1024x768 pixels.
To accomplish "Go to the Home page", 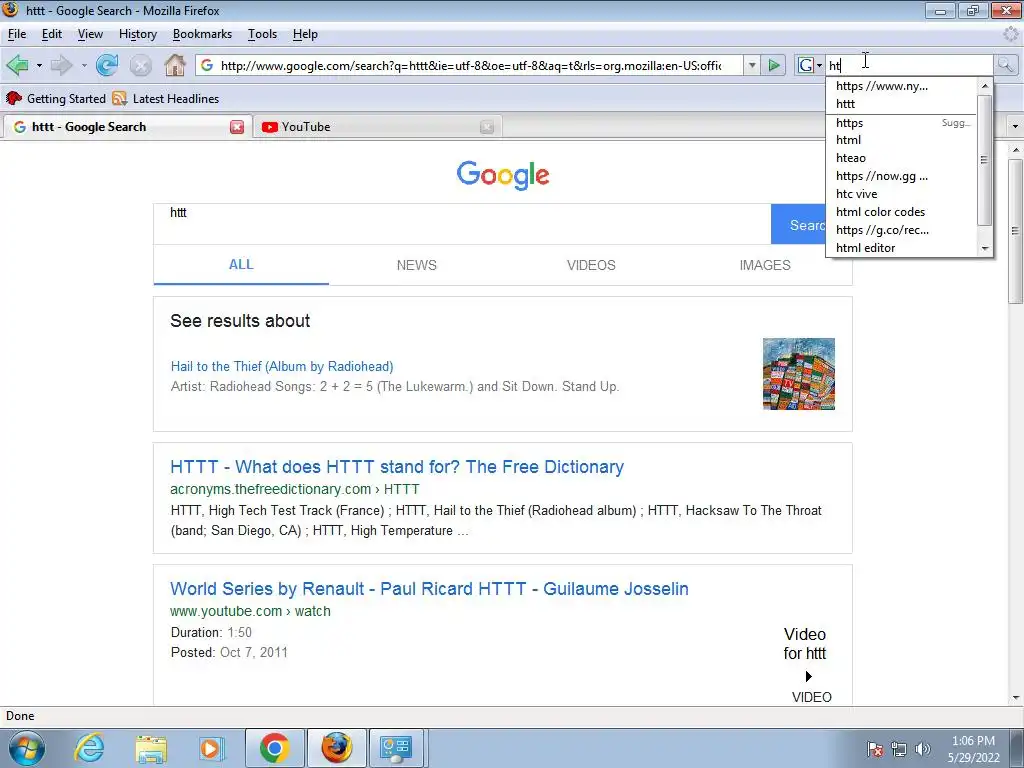I will [174, 65].
